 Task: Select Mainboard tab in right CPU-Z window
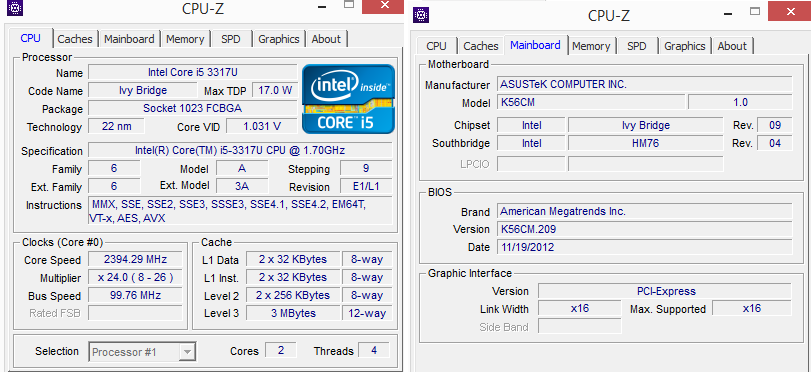pyautogui.click(x=535, y=45)
